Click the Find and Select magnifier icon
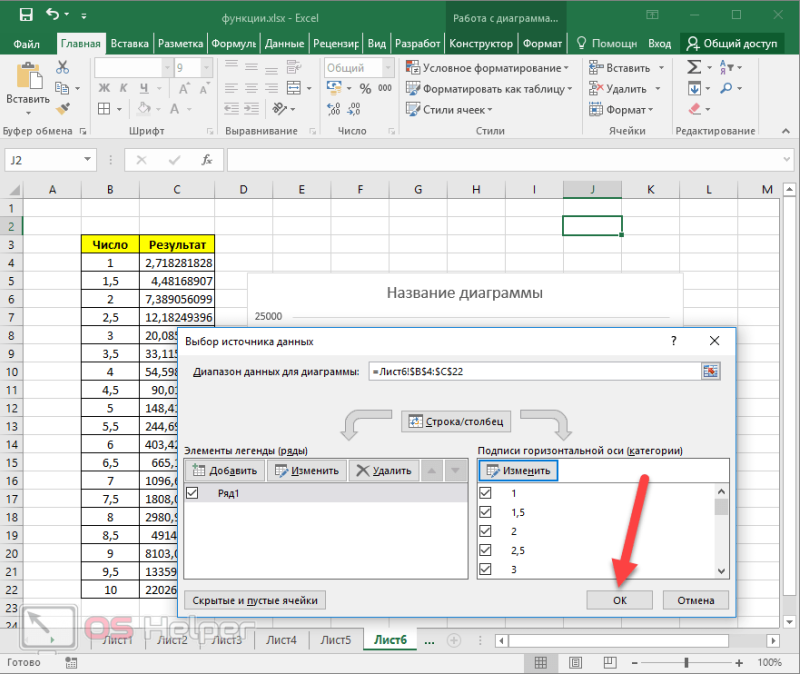Viewport: 800px width, 674px height. tap(726, 88)
